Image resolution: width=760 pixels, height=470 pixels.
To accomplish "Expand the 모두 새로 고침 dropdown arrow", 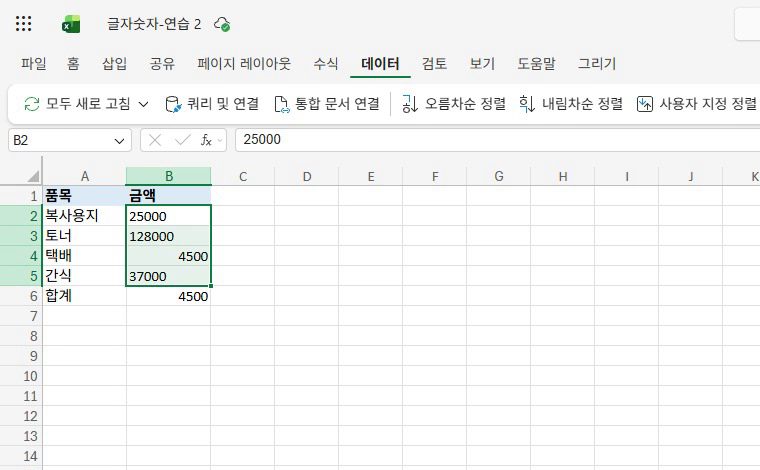I will (x=143, y=104).
